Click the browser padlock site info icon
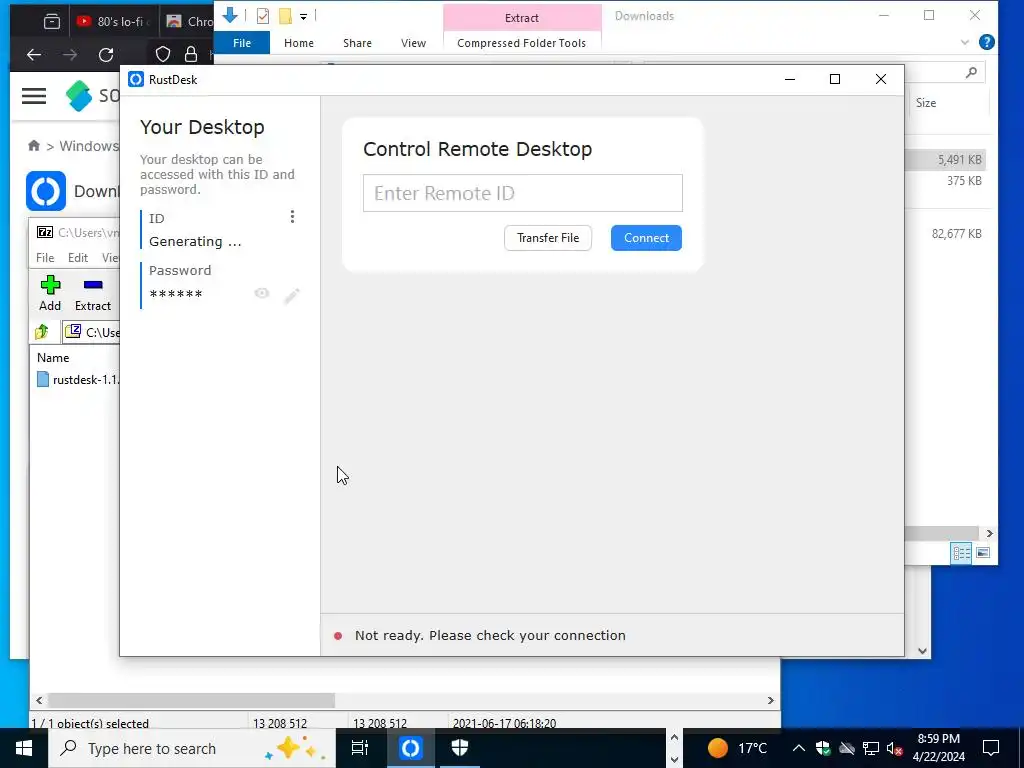This screenshot has height=768, width=1024. pyautogui.click(x=191, y=54)
